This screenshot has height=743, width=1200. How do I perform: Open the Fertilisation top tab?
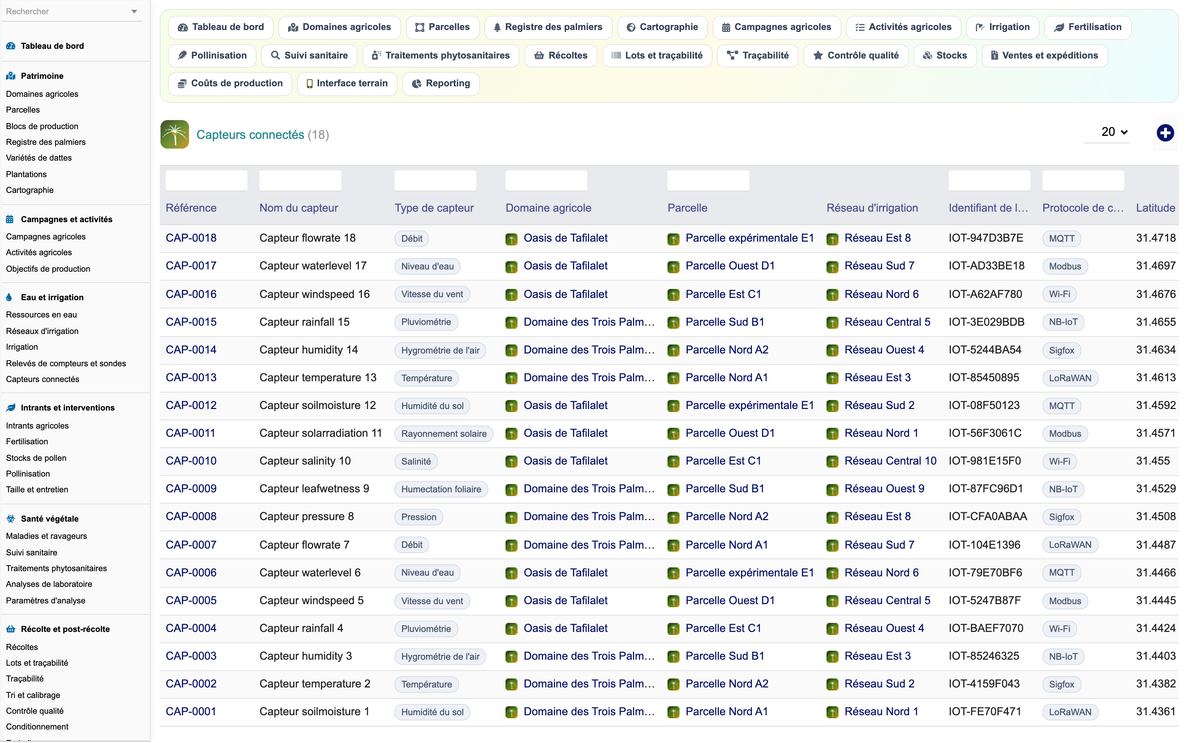pyautogui.click(x=1088, y=27)
